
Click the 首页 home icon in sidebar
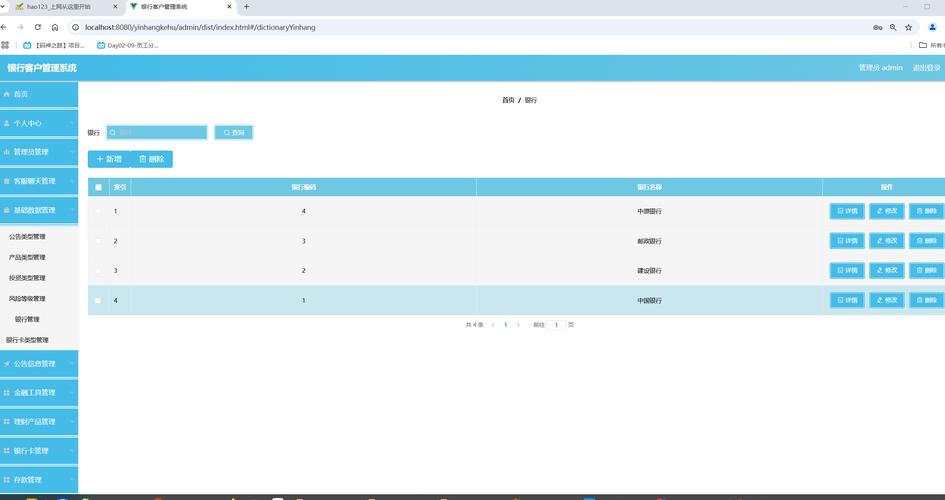coord(7,94)
